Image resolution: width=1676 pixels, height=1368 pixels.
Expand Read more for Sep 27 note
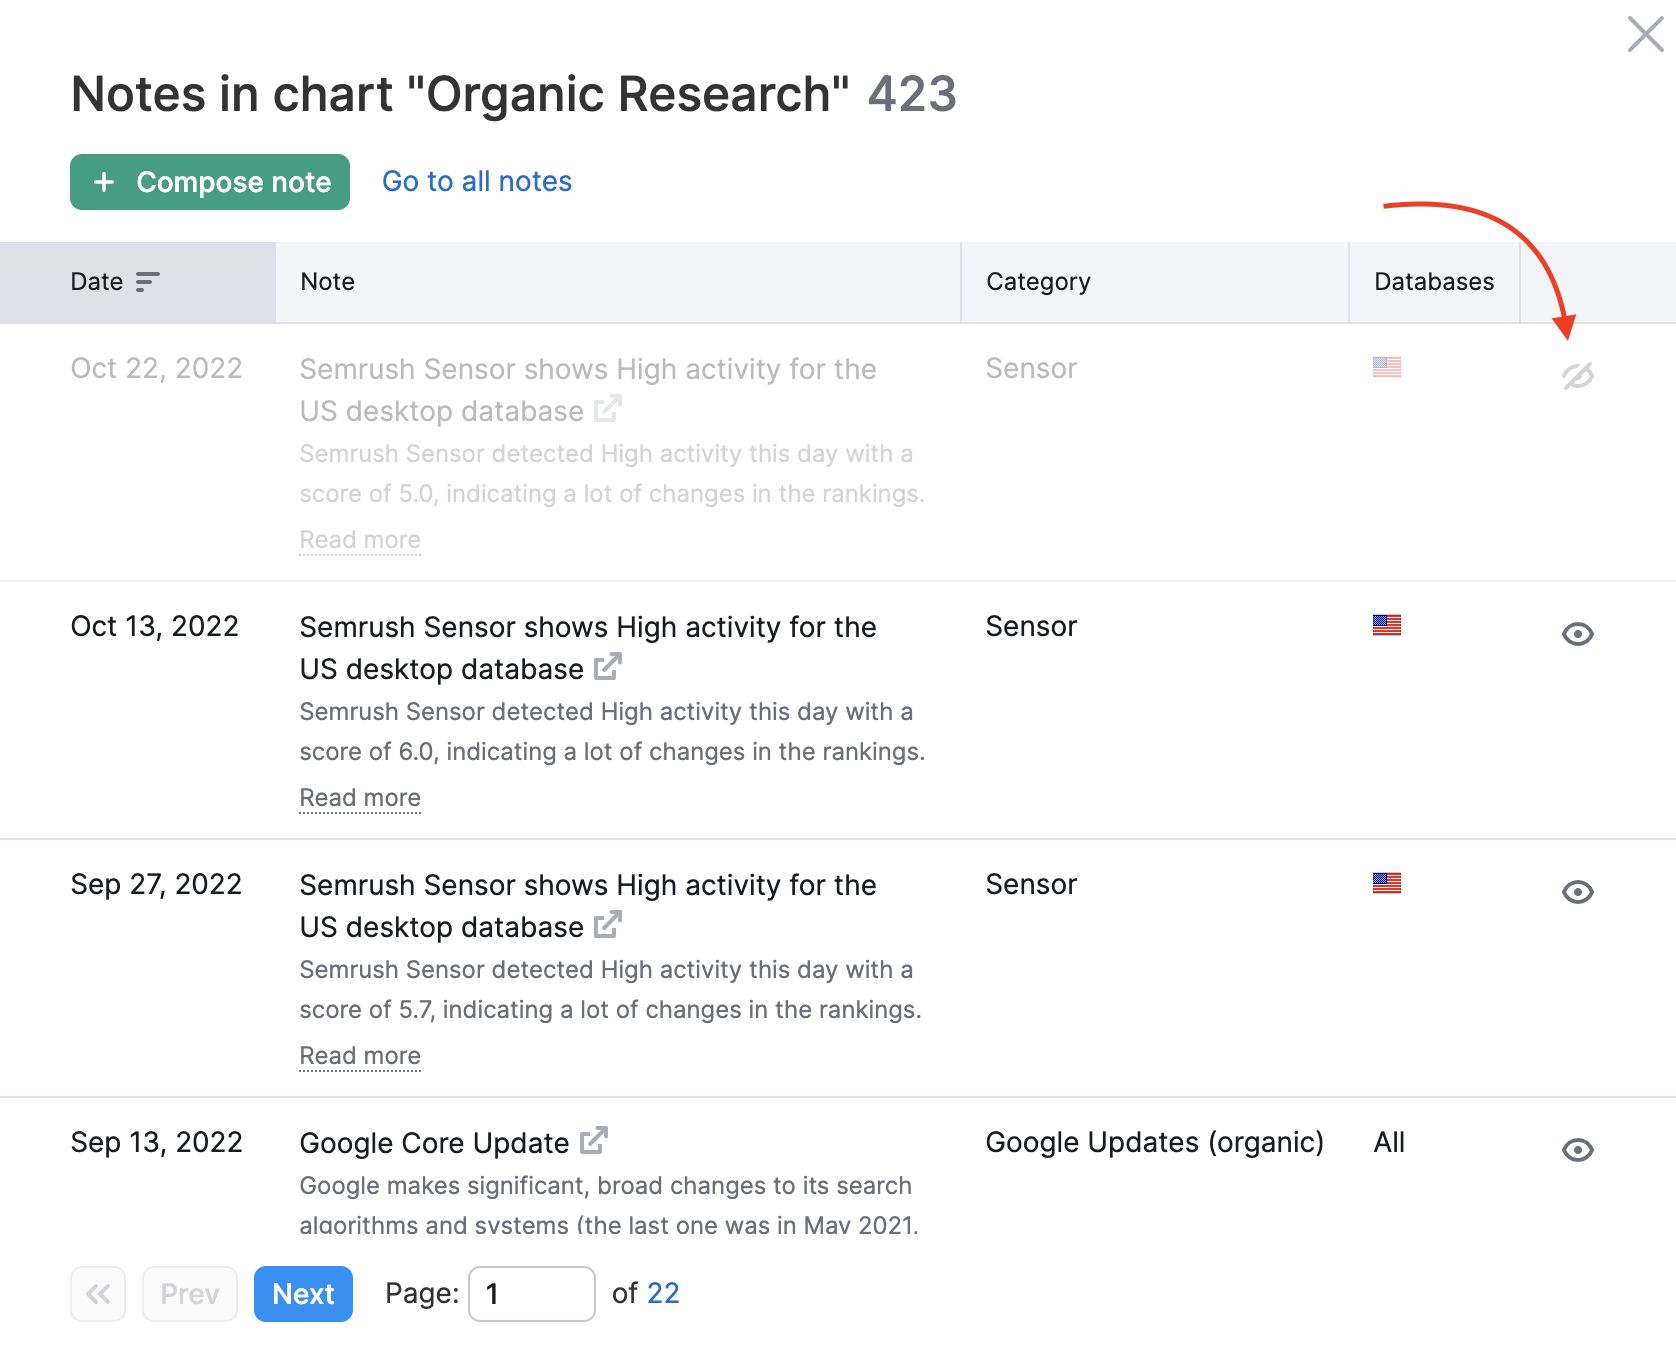pos(360,1056)
